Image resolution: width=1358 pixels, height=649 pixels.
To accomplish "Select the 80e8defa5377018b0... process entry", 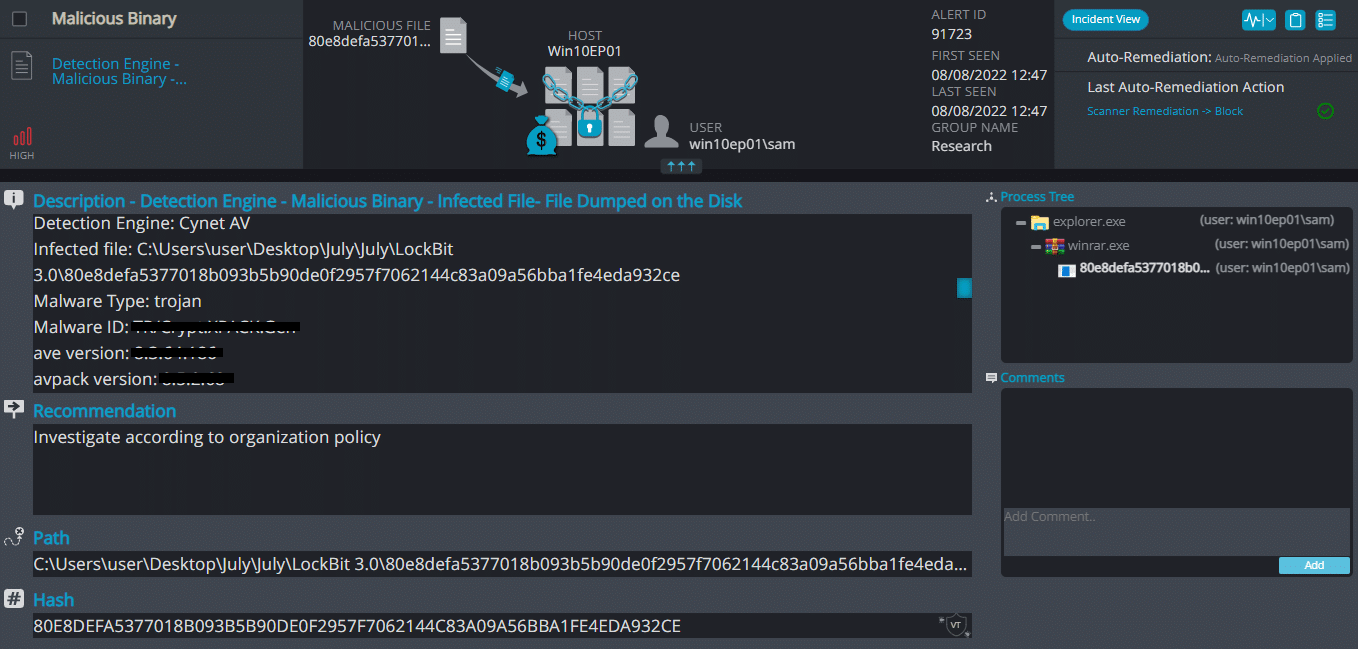I will pos(1144,268).
